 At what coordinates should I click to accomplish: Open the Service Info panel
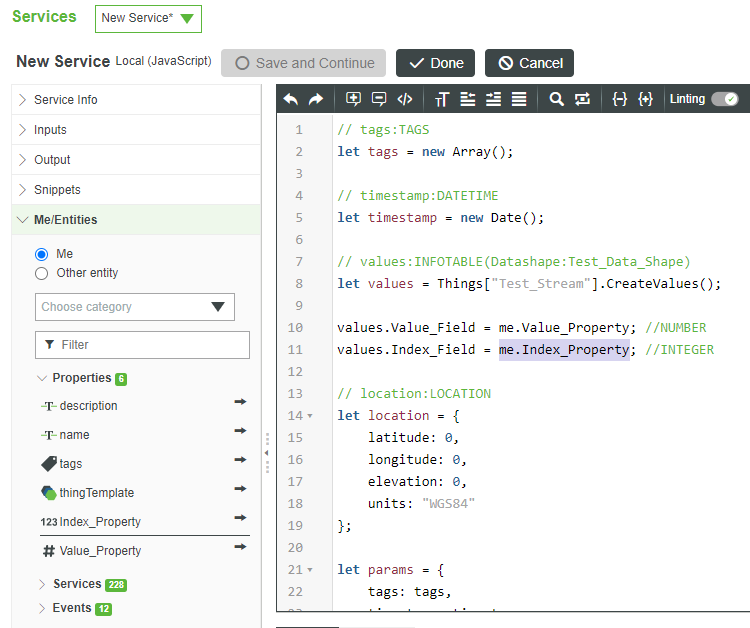pos(65,99)
